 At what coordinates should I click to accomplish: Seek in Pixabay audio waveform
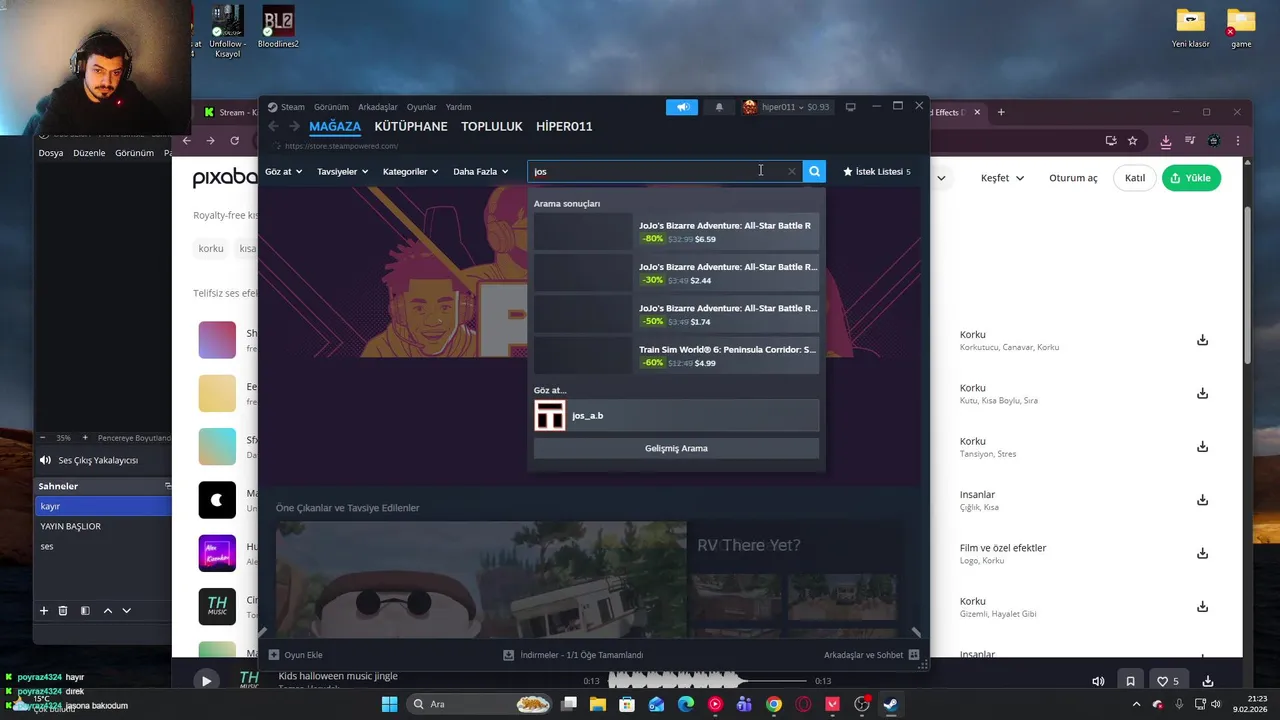click(x=708, y=681)
